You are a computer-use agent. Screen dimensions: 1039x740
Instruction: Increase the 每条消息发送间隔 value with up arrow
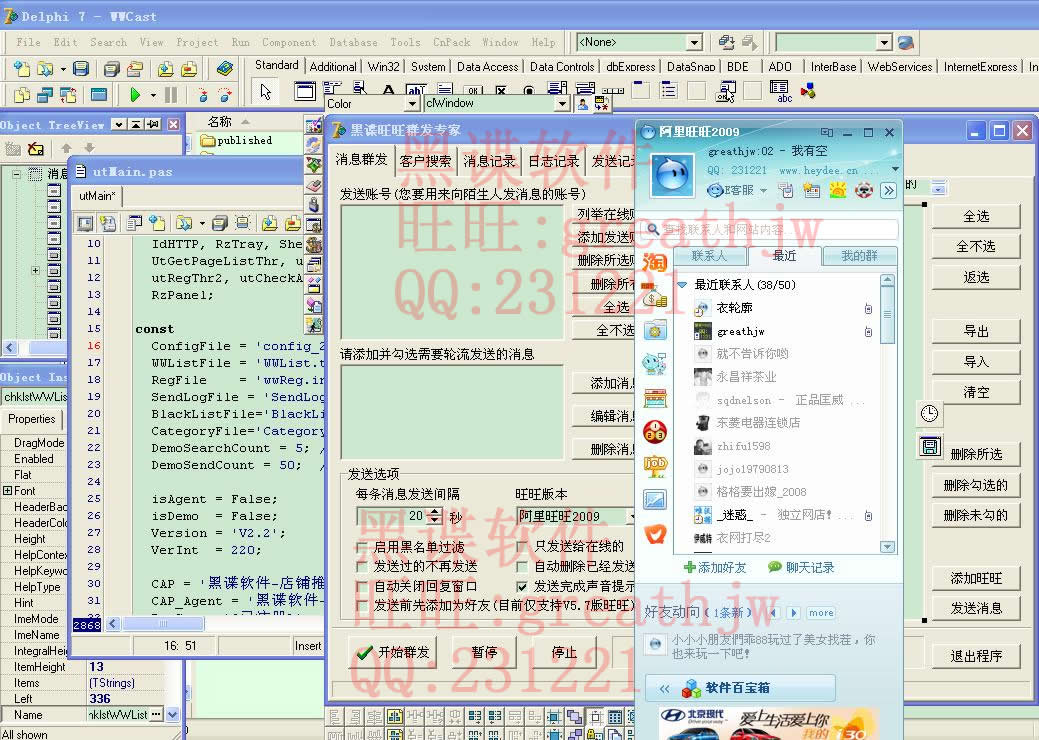point(434,511)
